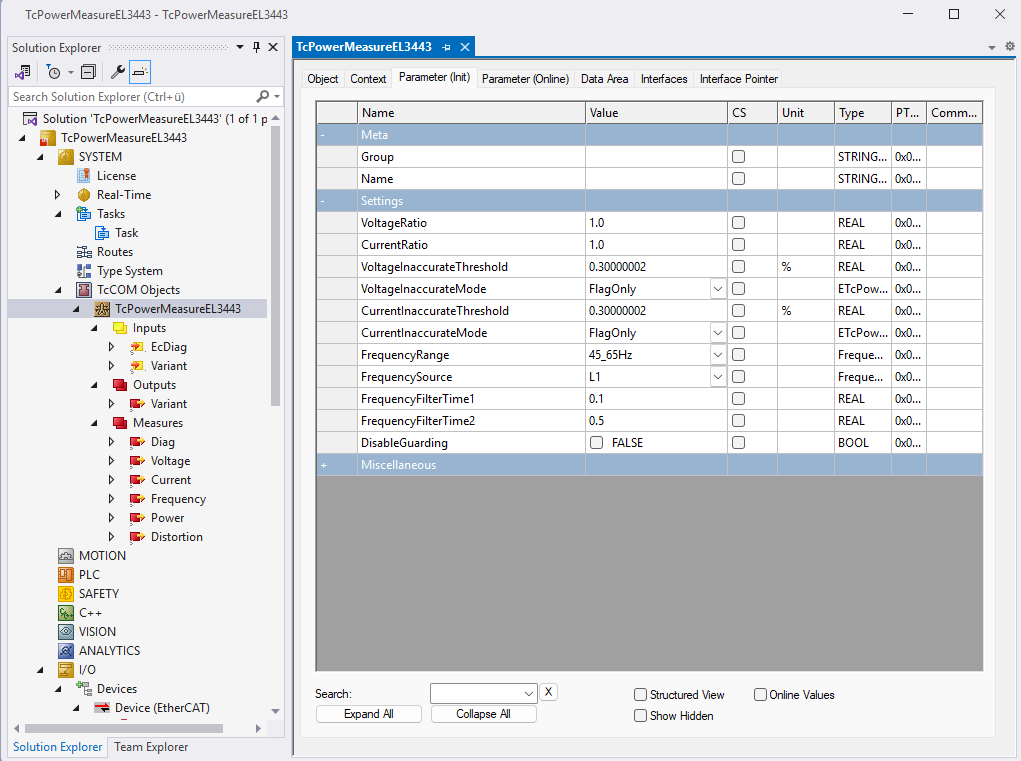This screenshot has width=1021, height=761.
Task: Enable the Structured View checkbox
Action: (640, 695)
